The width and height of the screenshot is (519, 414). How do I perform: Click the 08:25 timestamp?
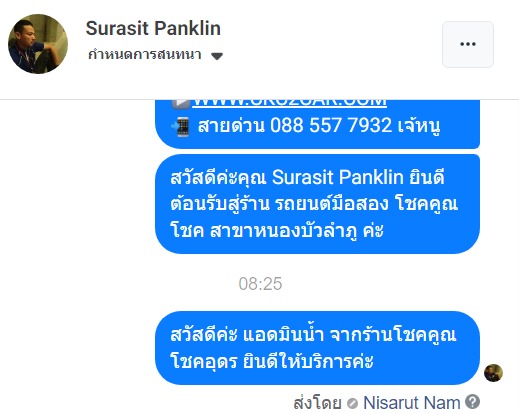coord(260,284)
